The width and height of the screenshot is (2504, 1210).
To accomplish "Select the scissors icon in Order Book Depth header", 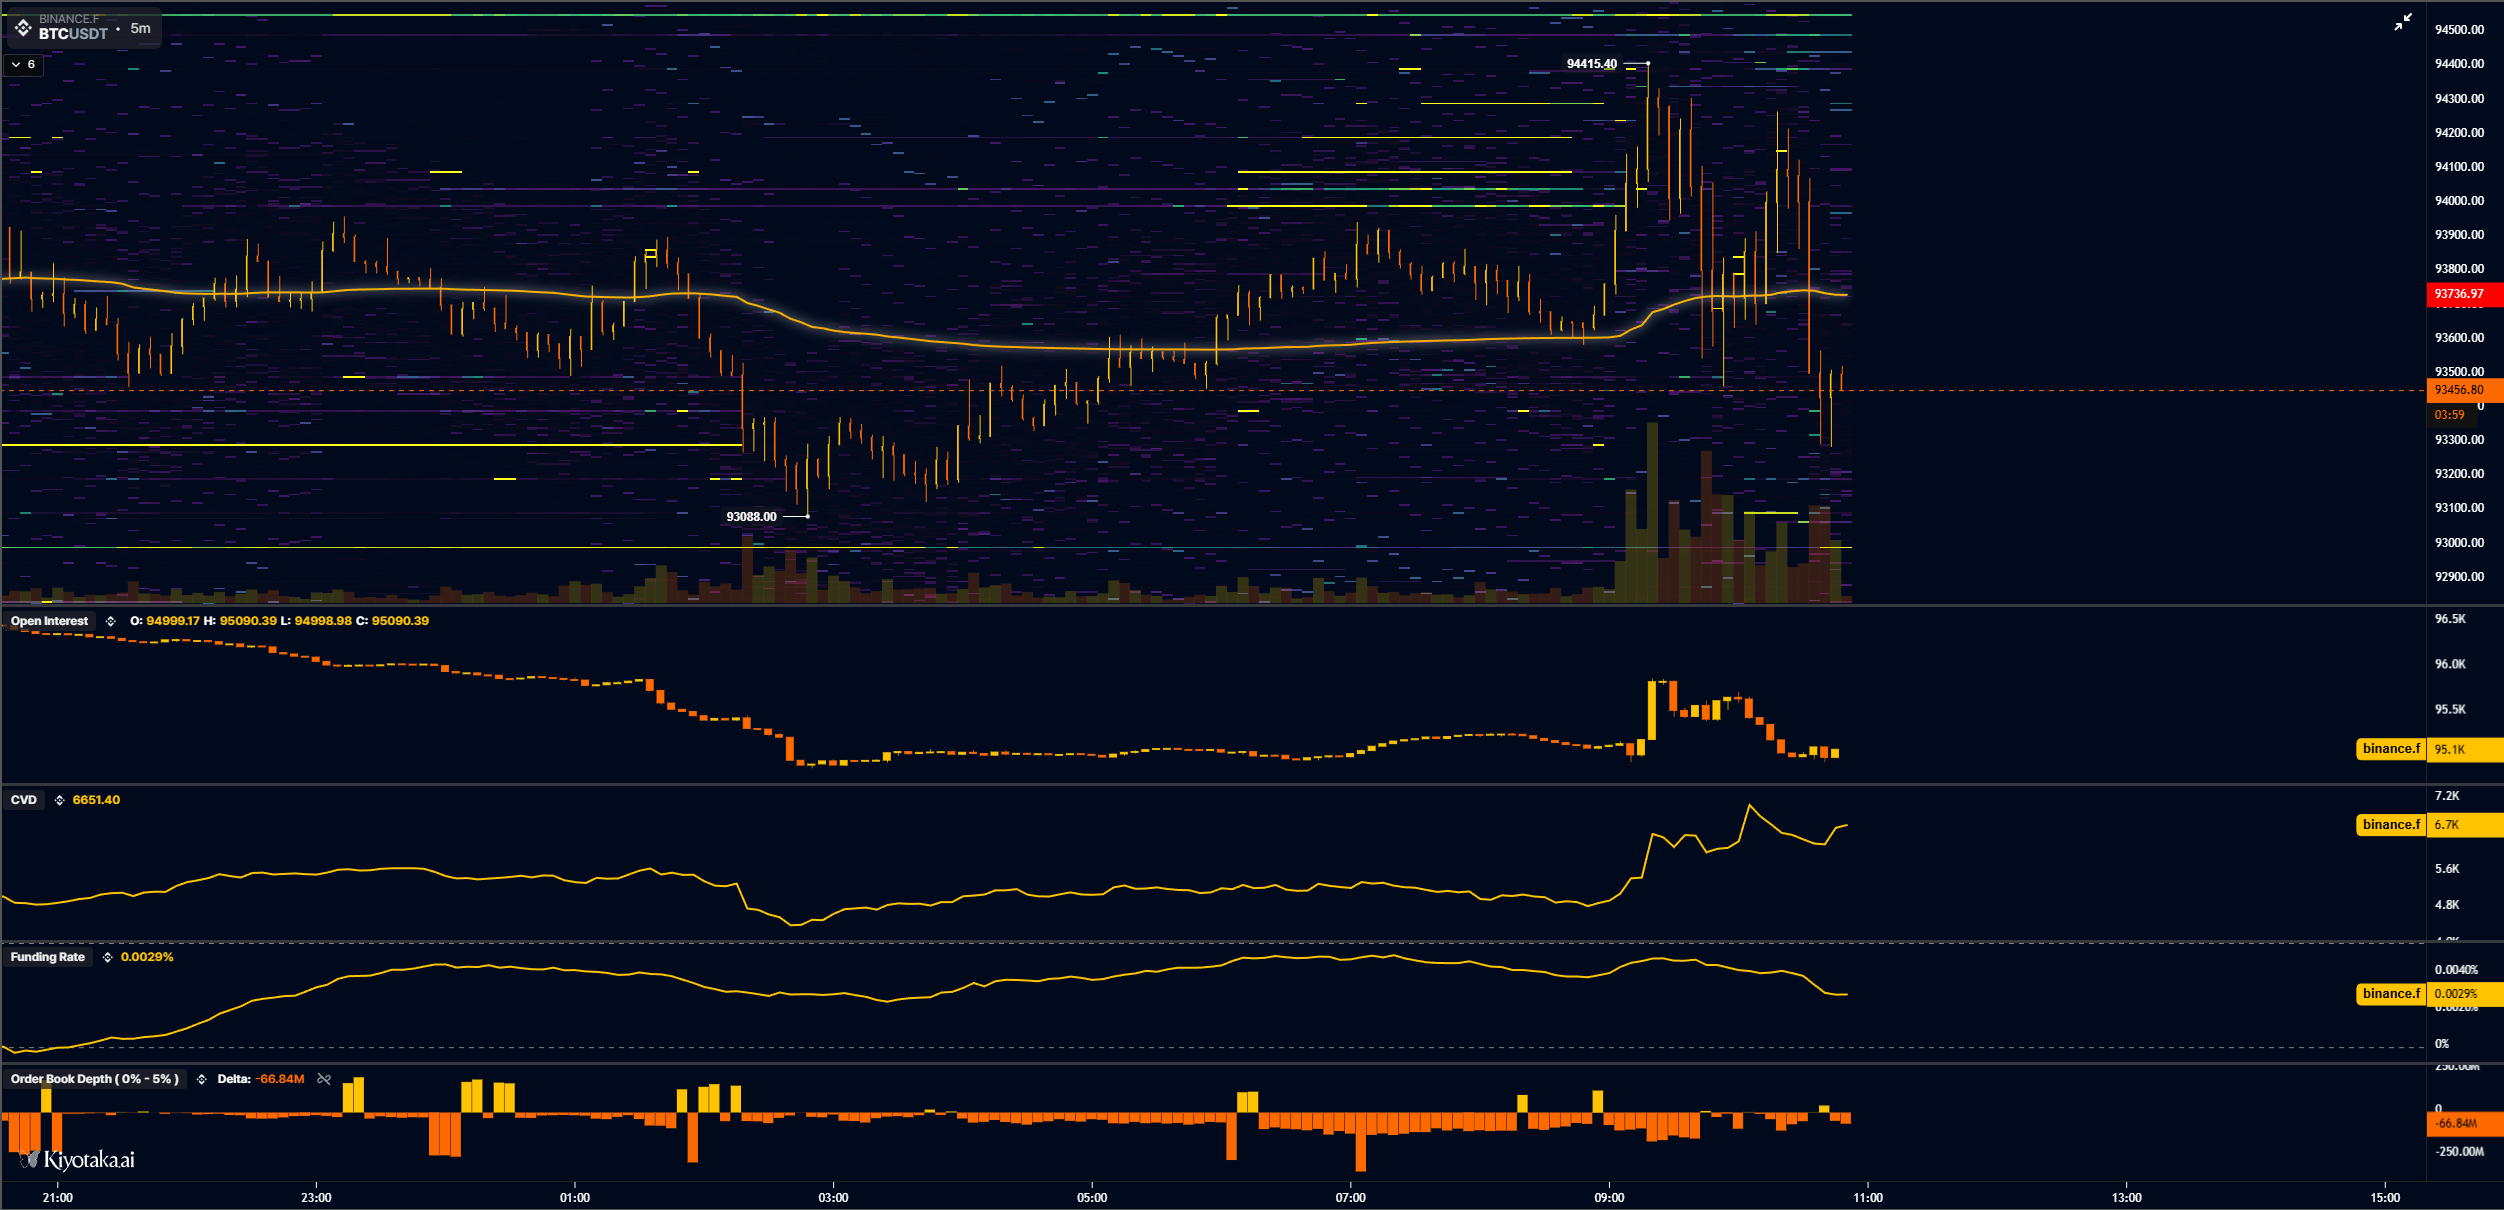I will click(x=325, y=1079).
